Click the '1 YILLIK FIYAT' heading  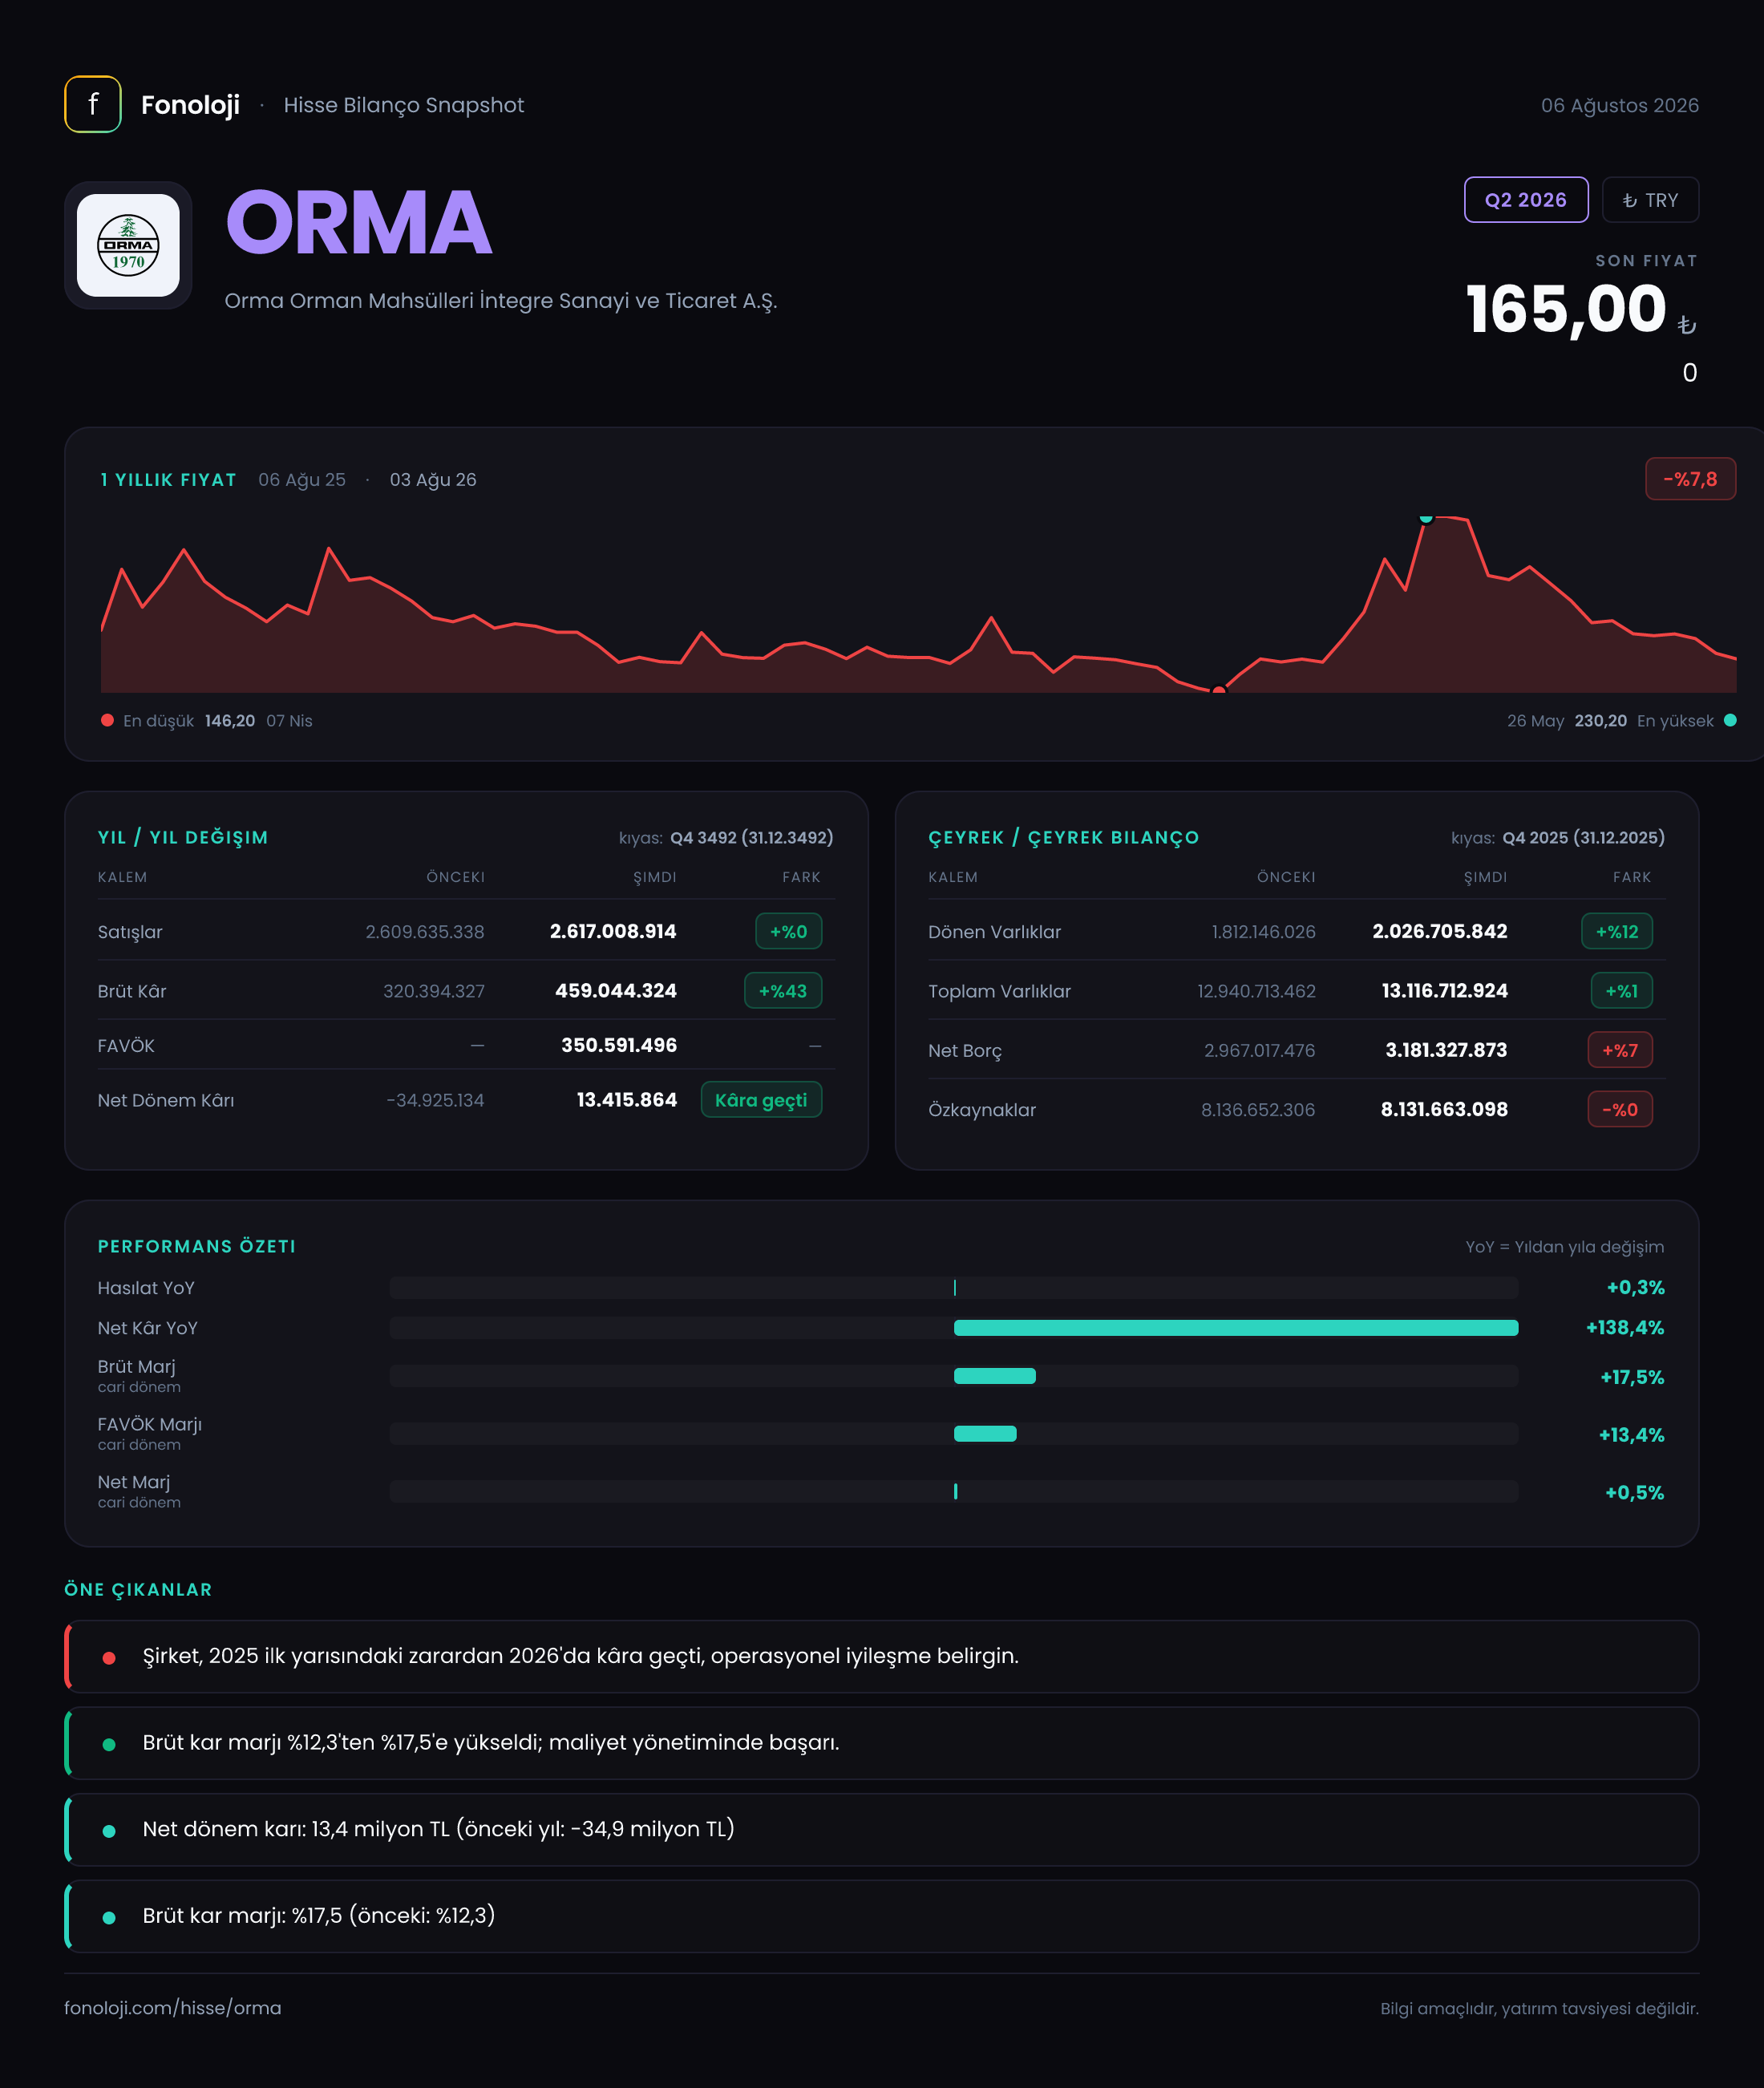pyautogui.click(x=168, y=480)
